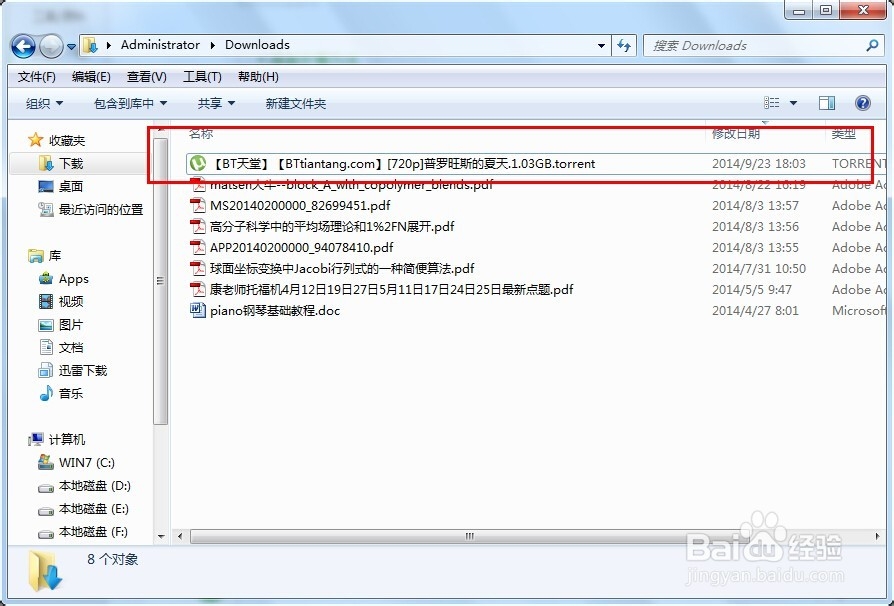Screen dimensions: 894x606
Task: Sort by the 类型 column header
Action: click(843, 133)
